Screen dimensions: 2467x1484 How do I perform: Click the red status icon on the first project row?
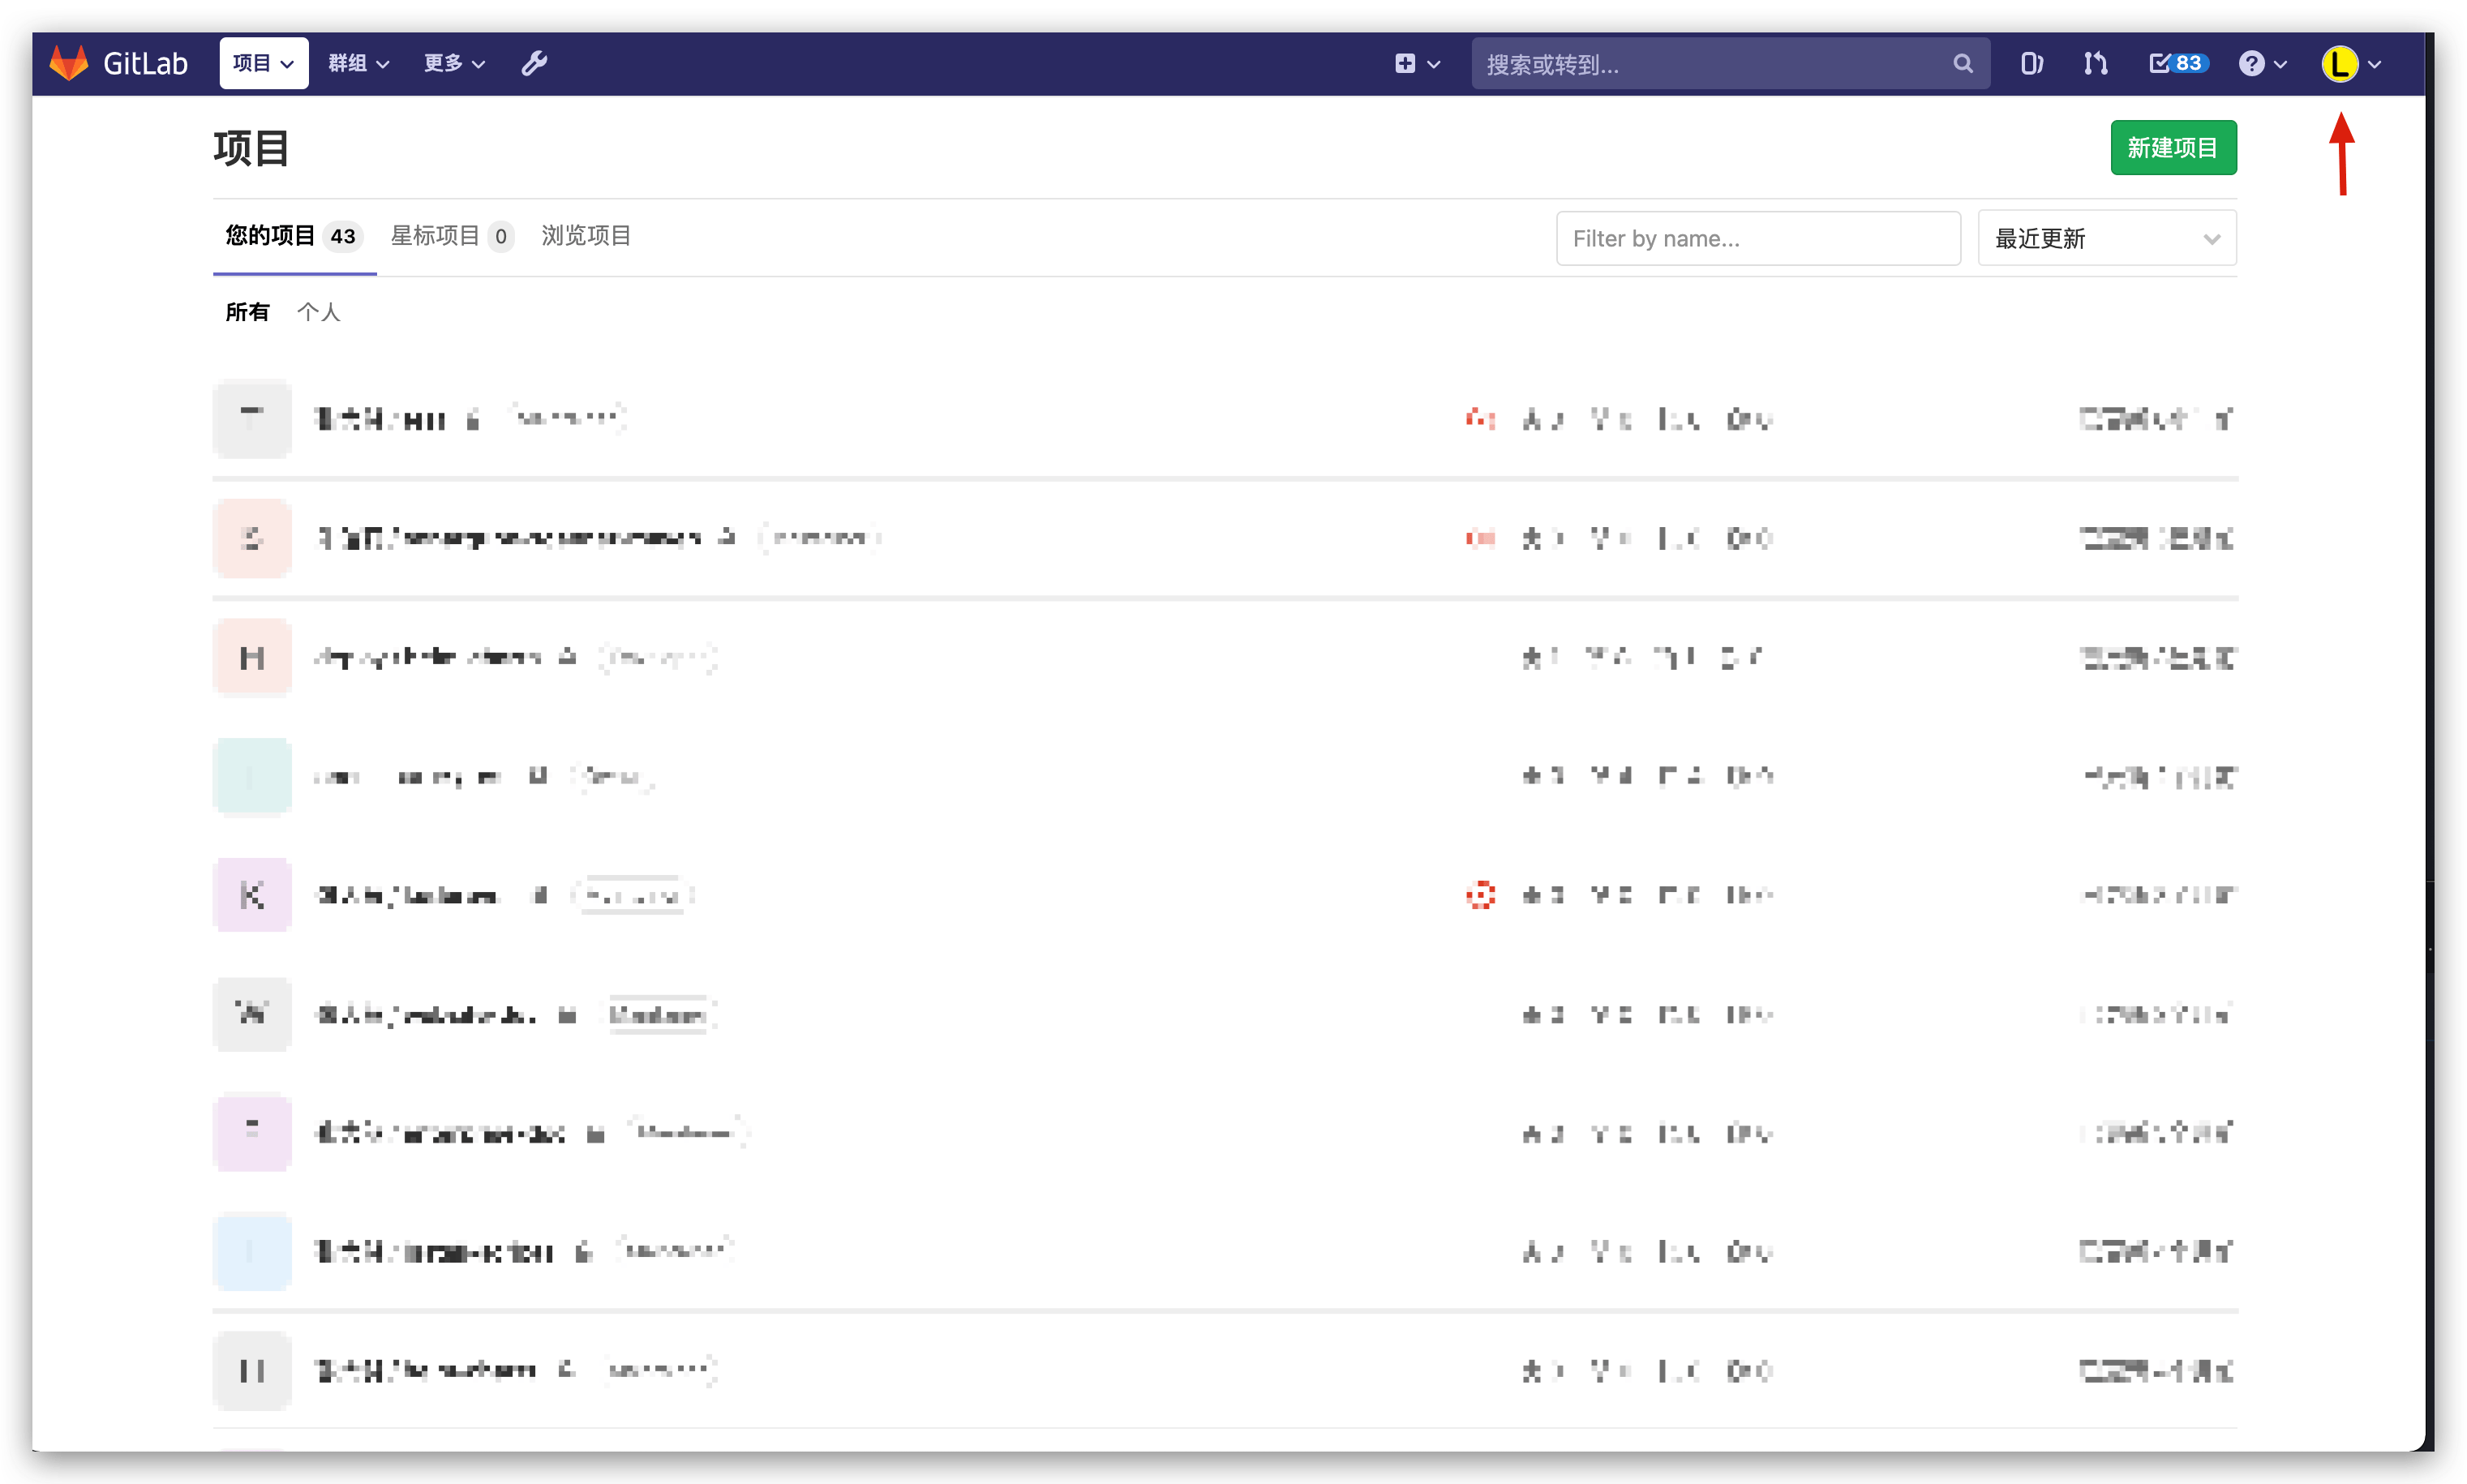pos(1479,419)
